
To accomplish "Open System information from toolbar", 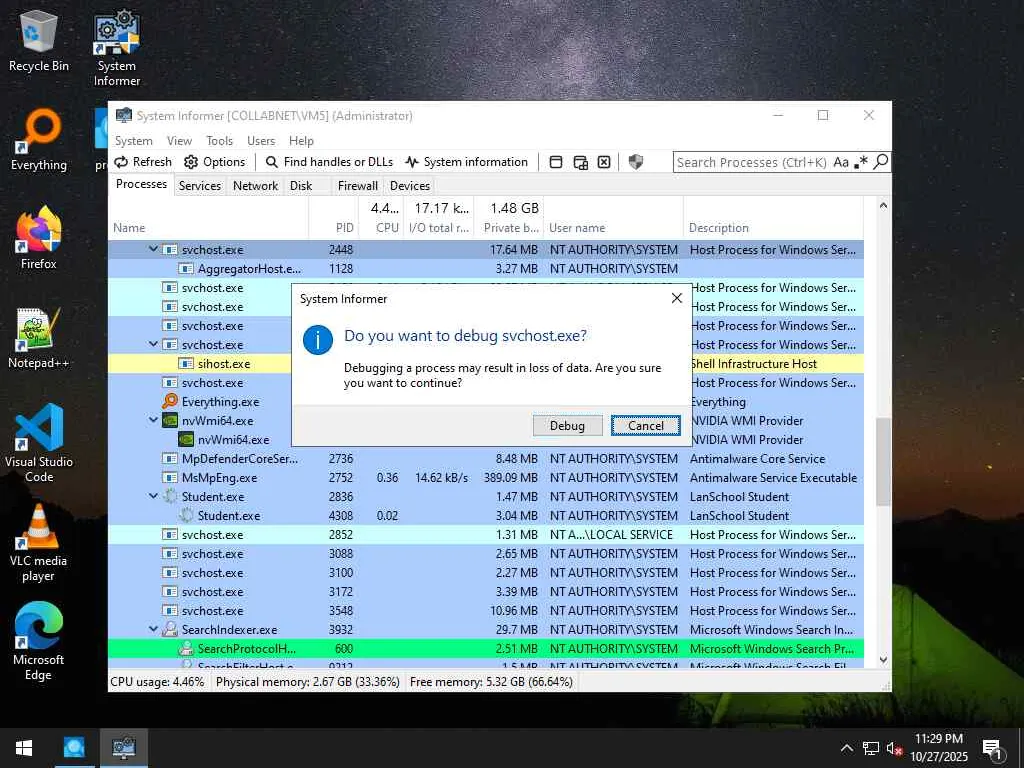I will (x=466, y=162).
